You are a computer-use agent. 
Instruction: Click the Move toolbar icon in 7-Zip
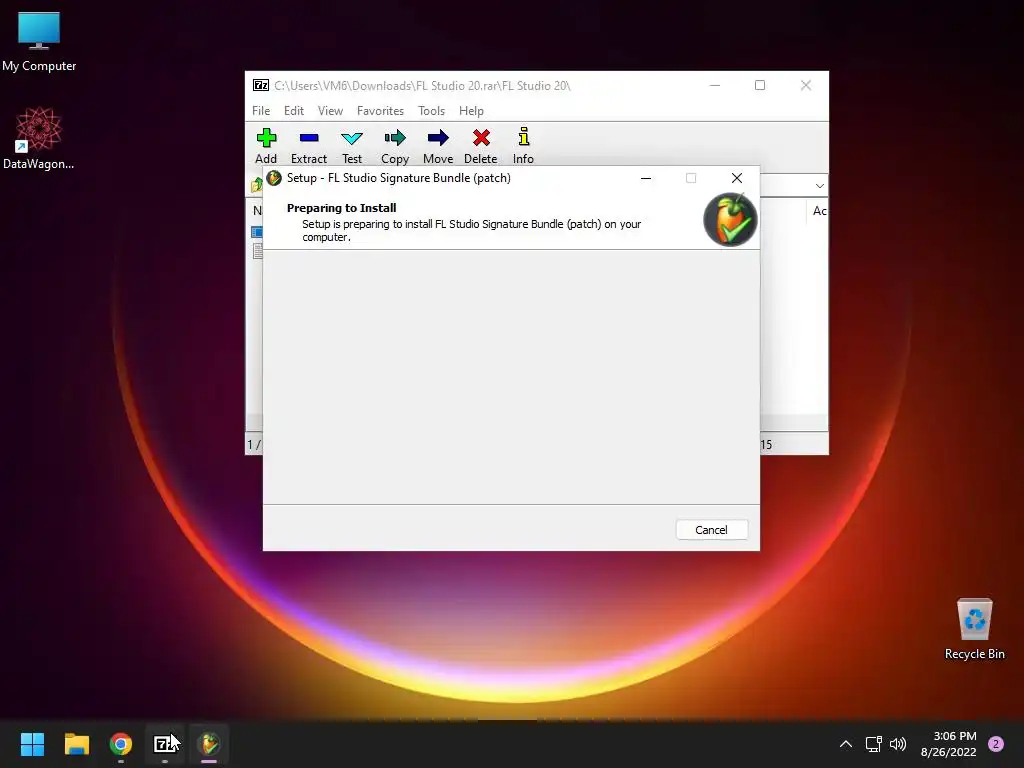pyautogui.click(x=438, y=145)
